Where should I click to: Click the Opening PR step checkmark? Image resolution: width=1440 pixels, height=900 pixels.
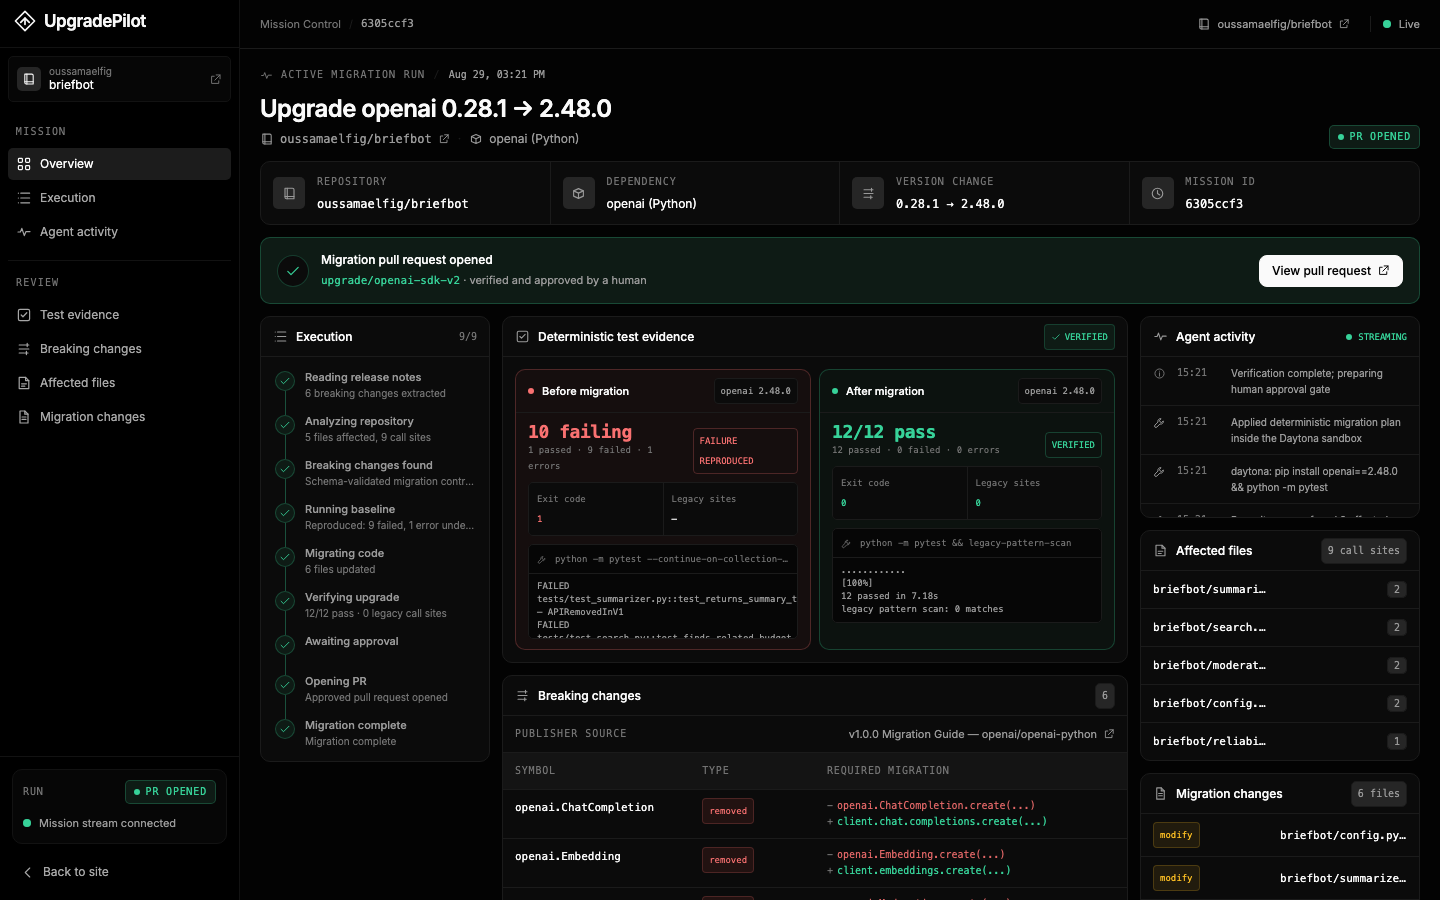tap(285, 684)
